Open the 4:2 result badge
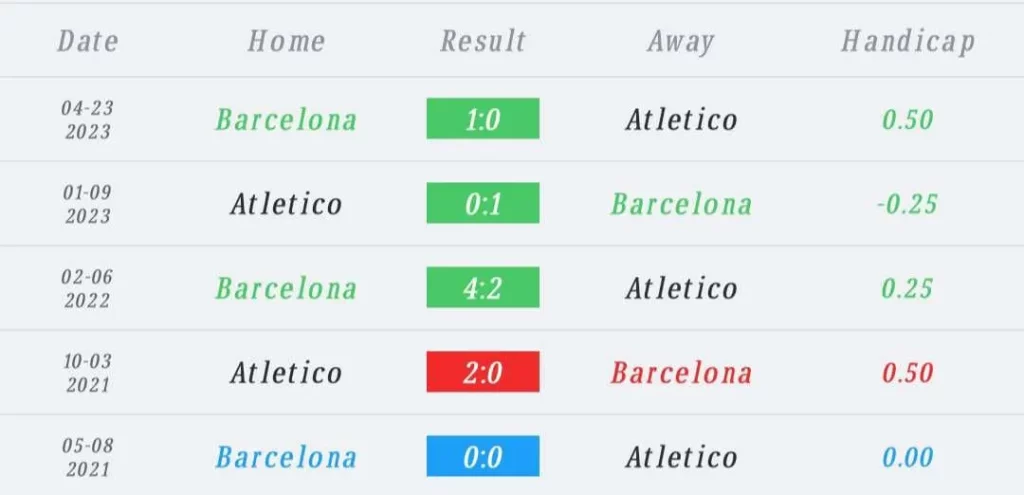 click(x=483, y=287)
